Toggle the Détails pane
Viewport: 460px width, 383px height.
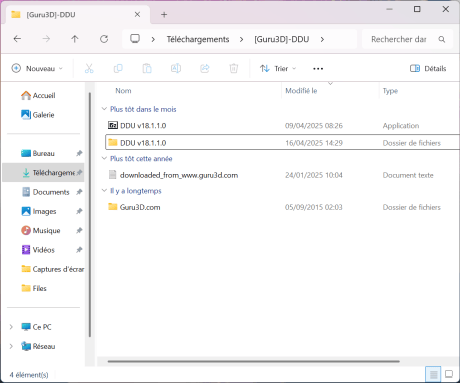click(428, 68)
